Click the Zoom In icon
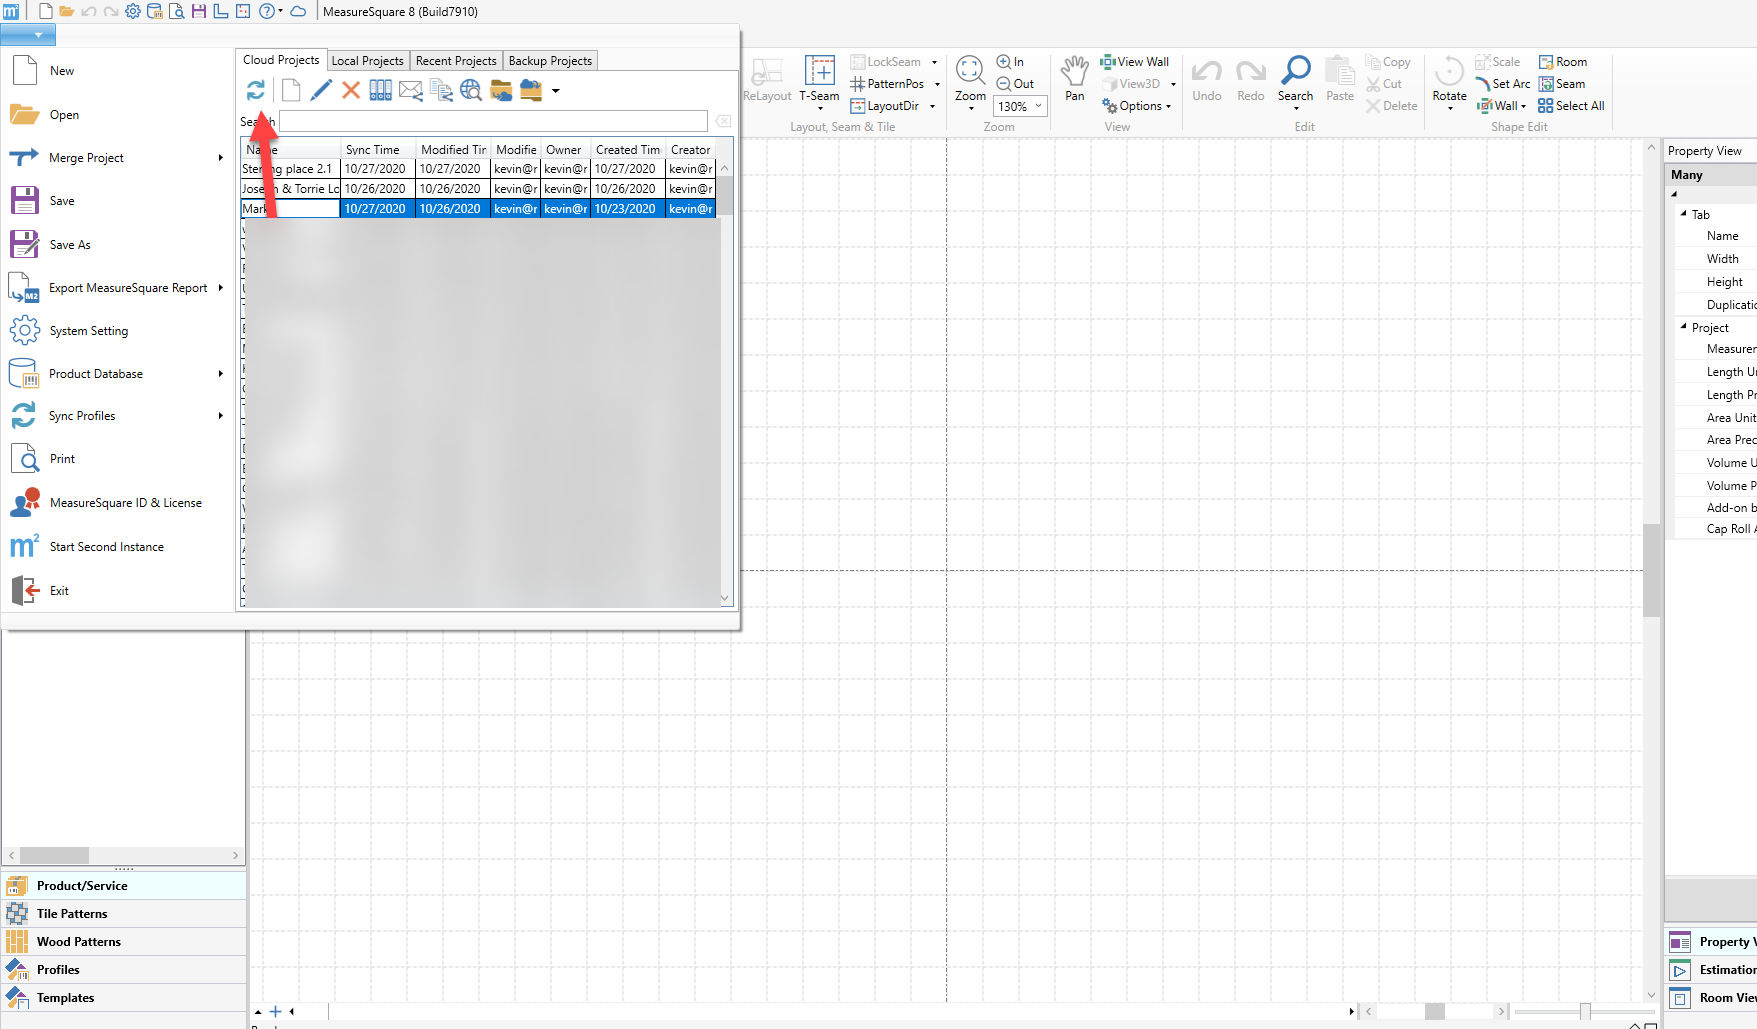 click(x=1010, y=62)
